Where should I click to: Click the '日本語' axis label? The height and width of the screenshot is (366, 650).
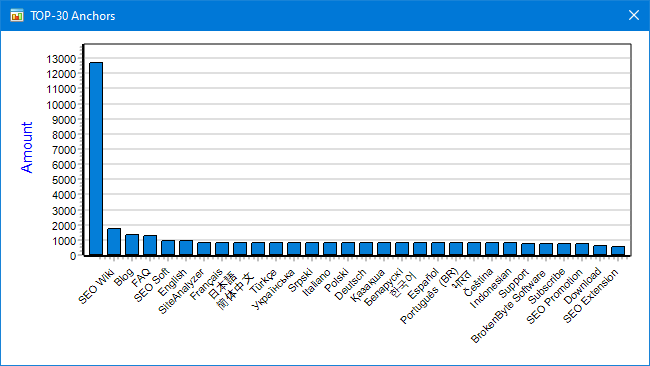tap(223, 285)
